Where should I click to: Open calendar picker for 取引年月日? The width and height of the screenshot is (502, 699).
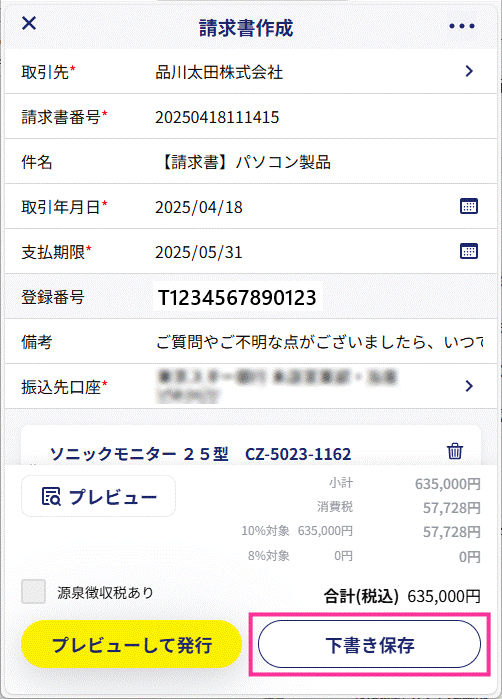click(469, 206)
